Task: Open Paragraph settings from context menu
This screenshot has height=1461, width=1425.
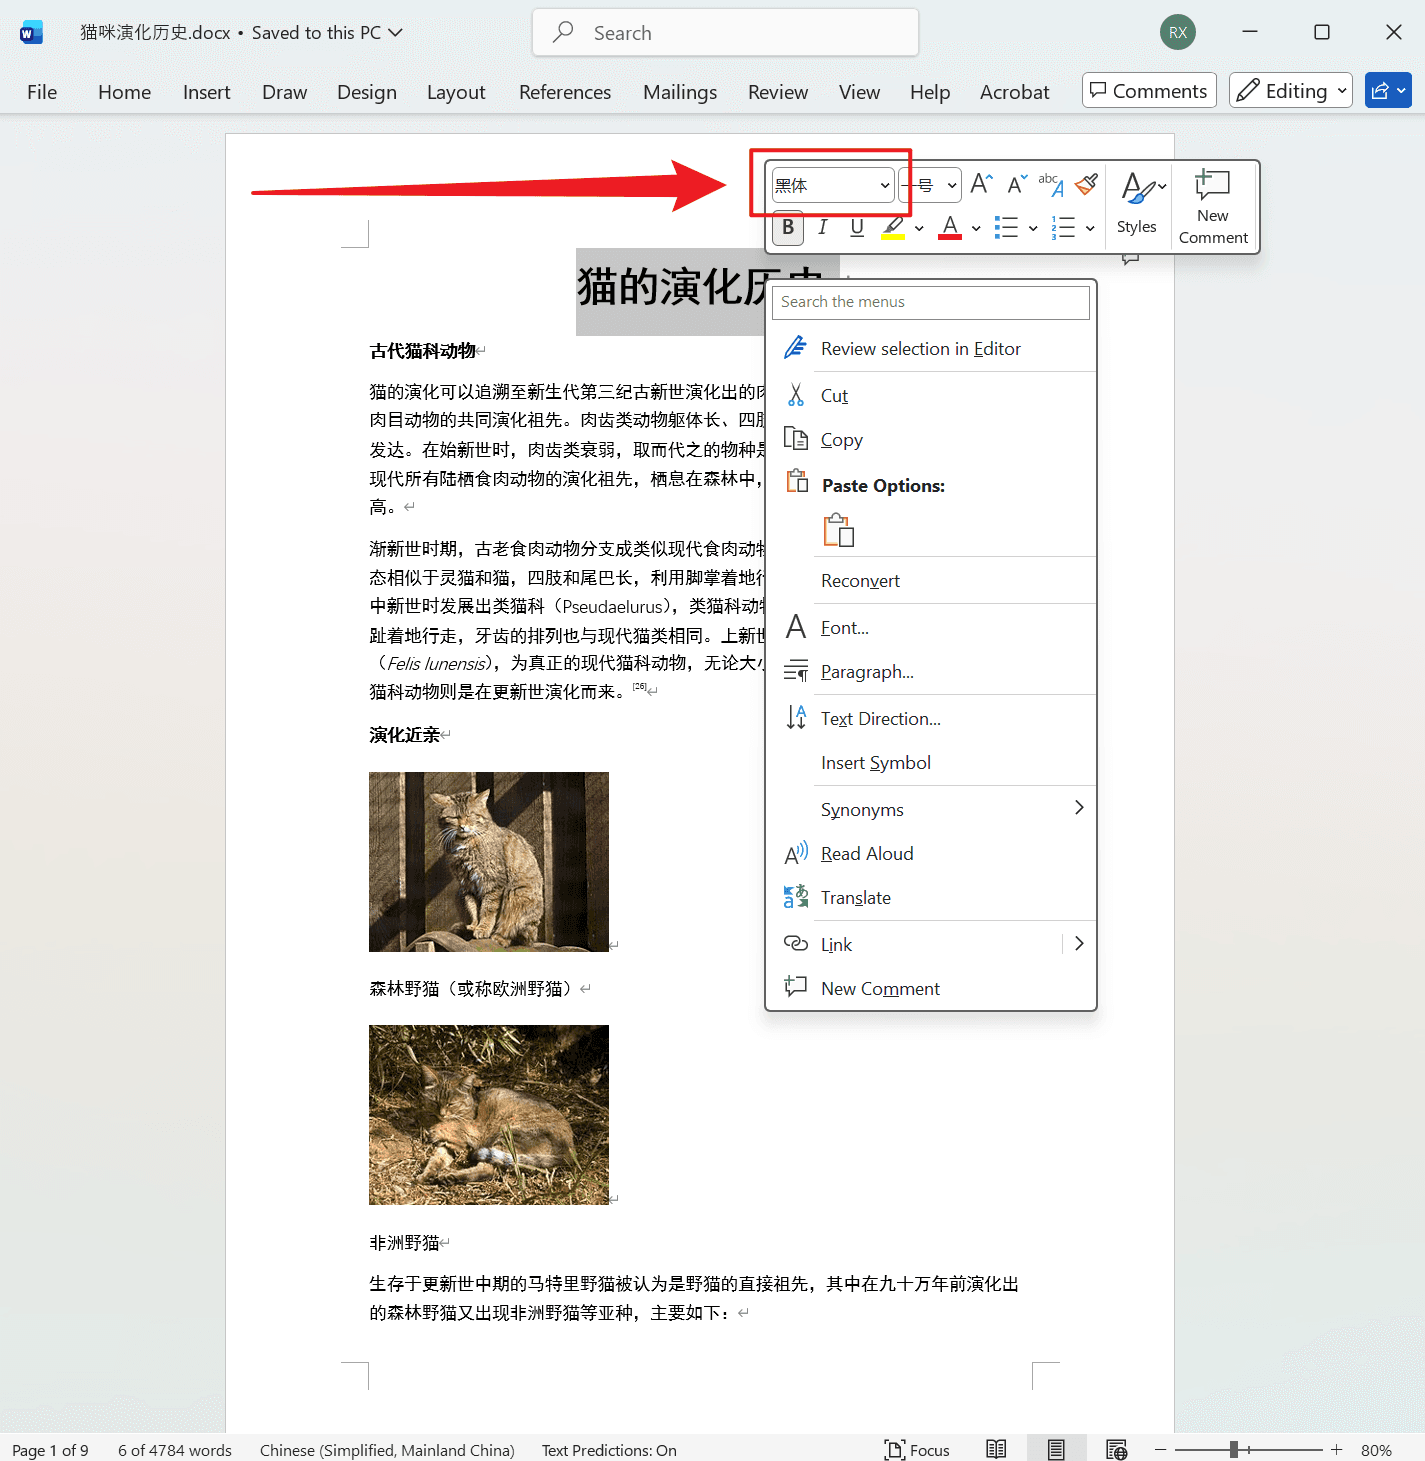Action: pos(867,671)
